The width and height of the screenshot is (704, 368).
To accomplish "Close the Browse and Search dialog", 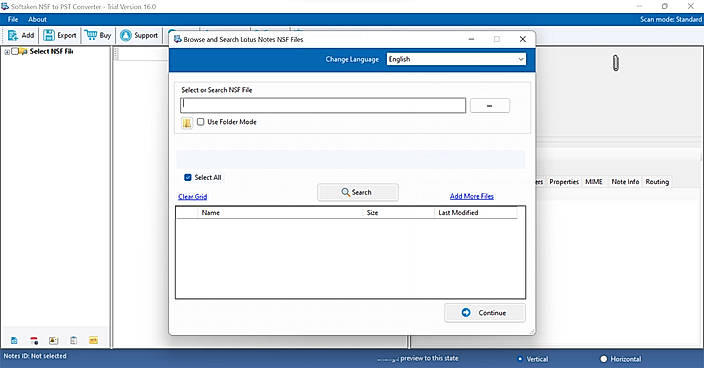I will [523, 39].
